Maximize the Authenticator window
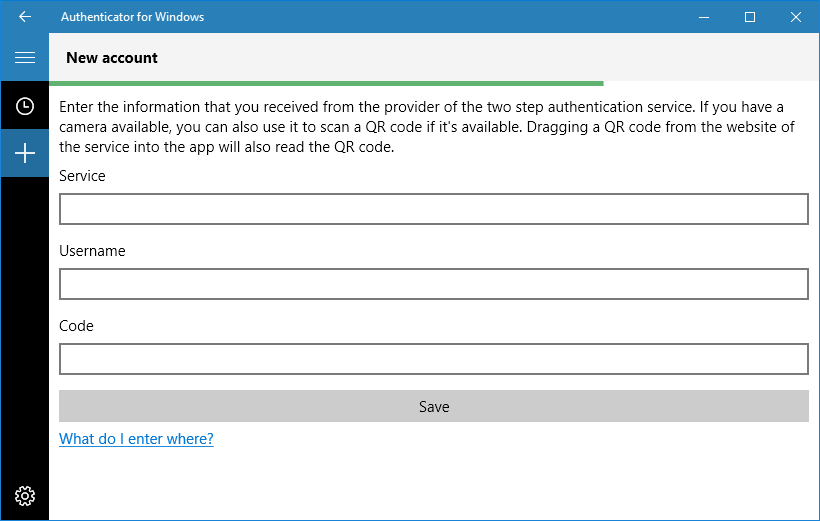 click(750, 17)
